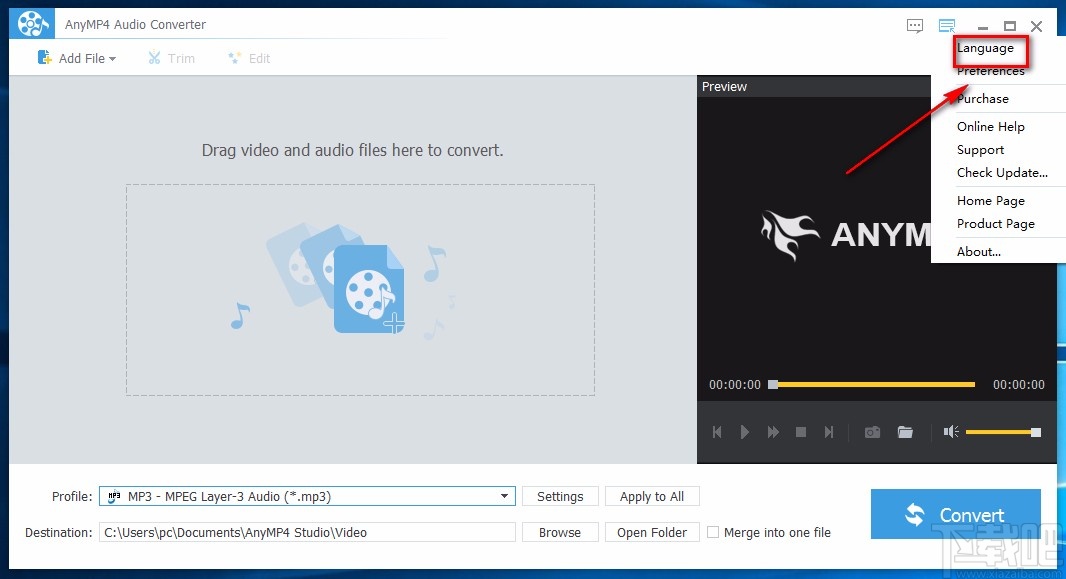The height and width of the screenshot is (579, 1066).
Task: Click the snapshot camera icon
Action: point(871,432)
